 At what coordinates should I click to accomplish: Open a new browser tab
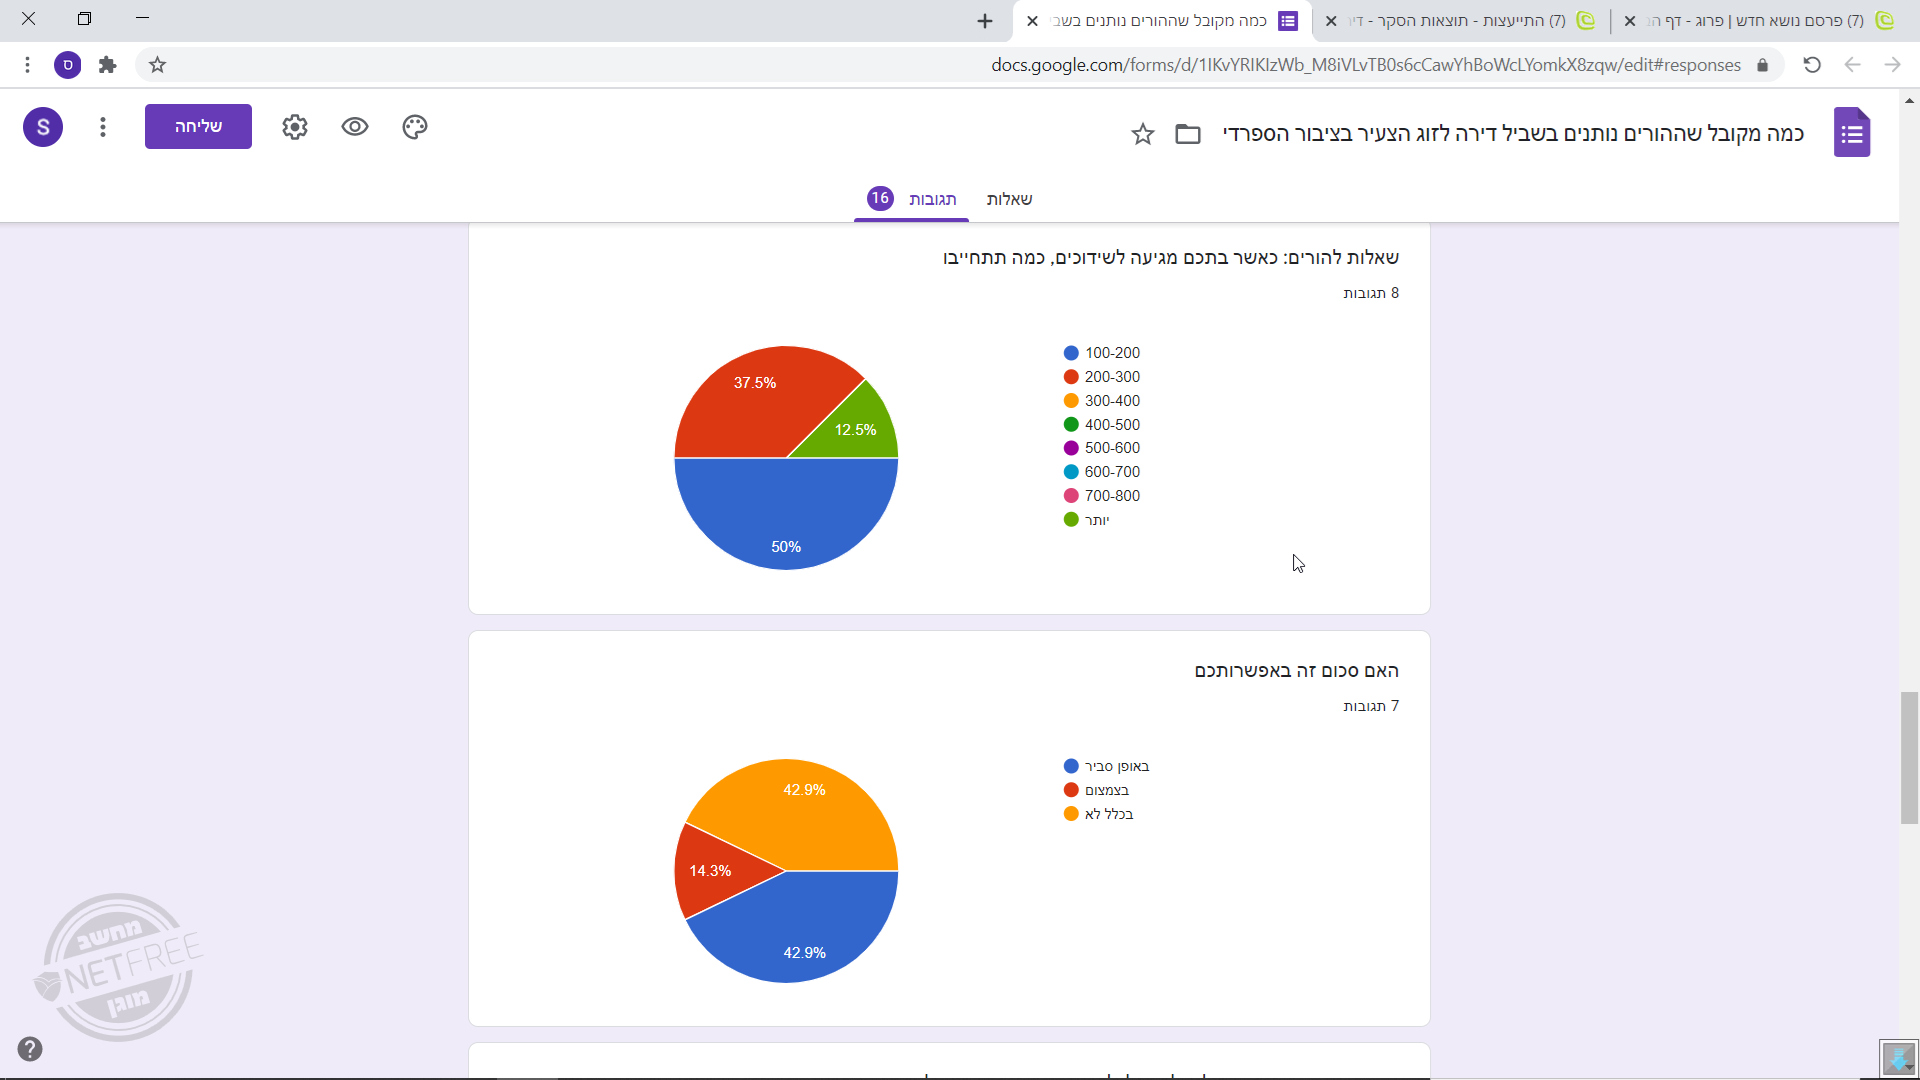[x=985, y=21]
